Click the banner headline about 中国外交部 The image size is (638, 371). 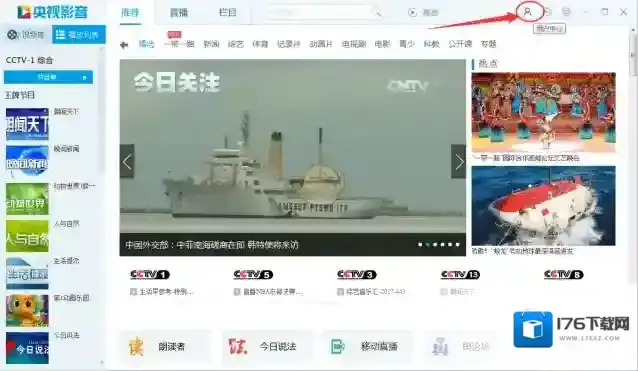click(x=212, y=244)
